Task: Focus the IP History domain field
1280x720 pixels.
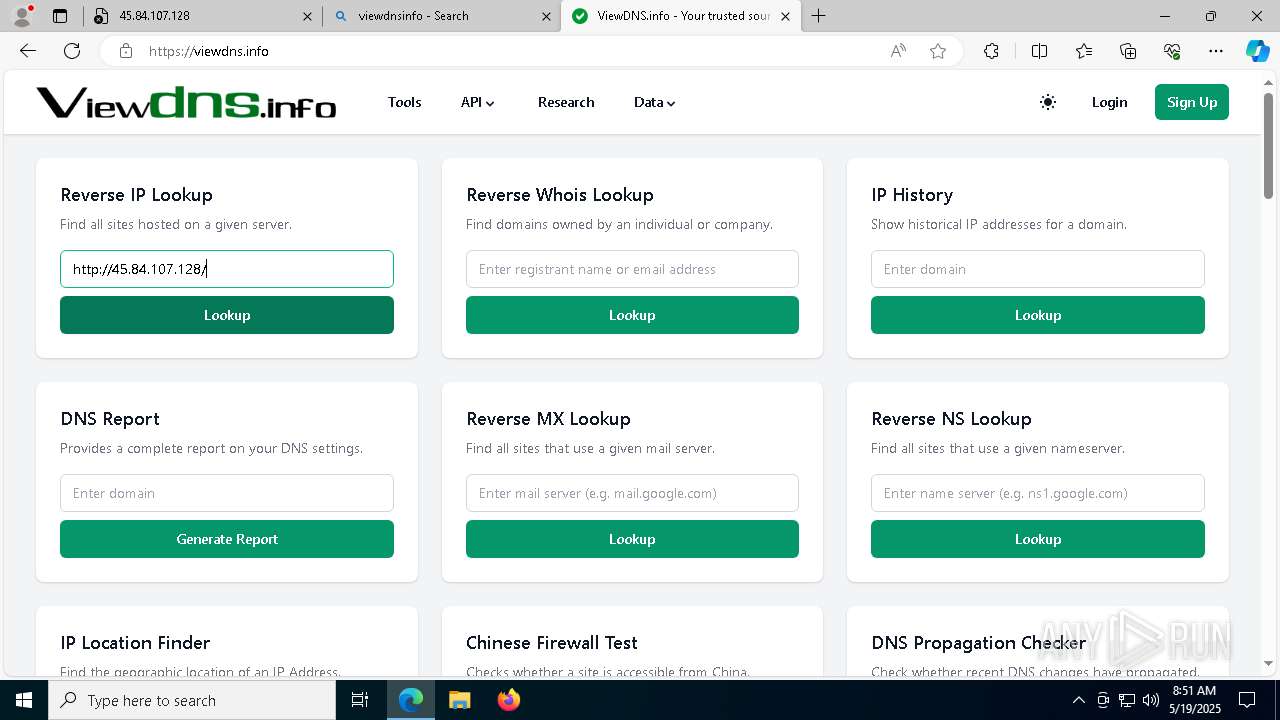Action: tap(1038, 269)
